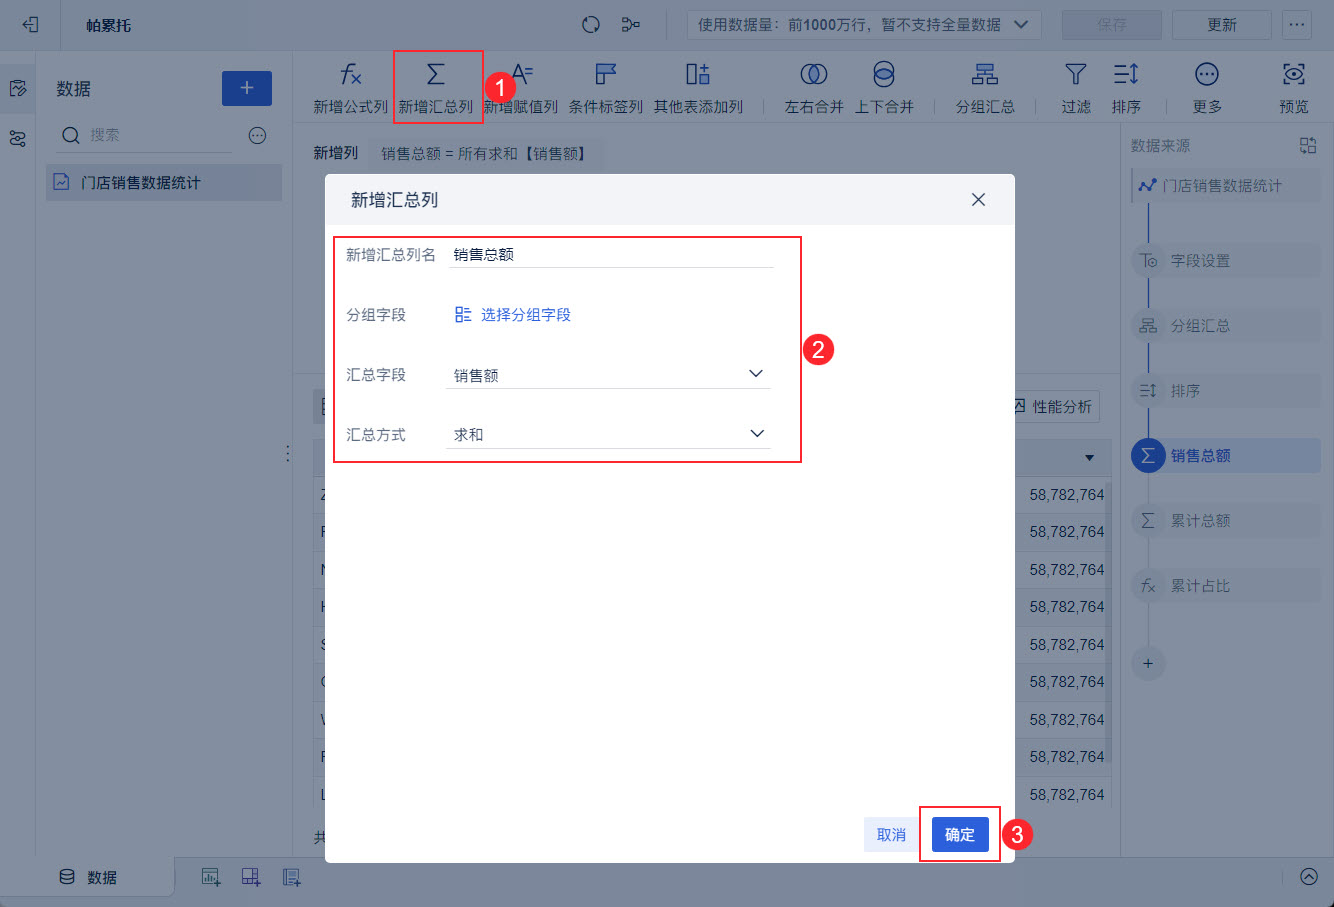This screenshot has width=1334, height=907.
Task: Click the vertical dots panel resize handle
Action: pyautogui.click(x=288, y=454)
